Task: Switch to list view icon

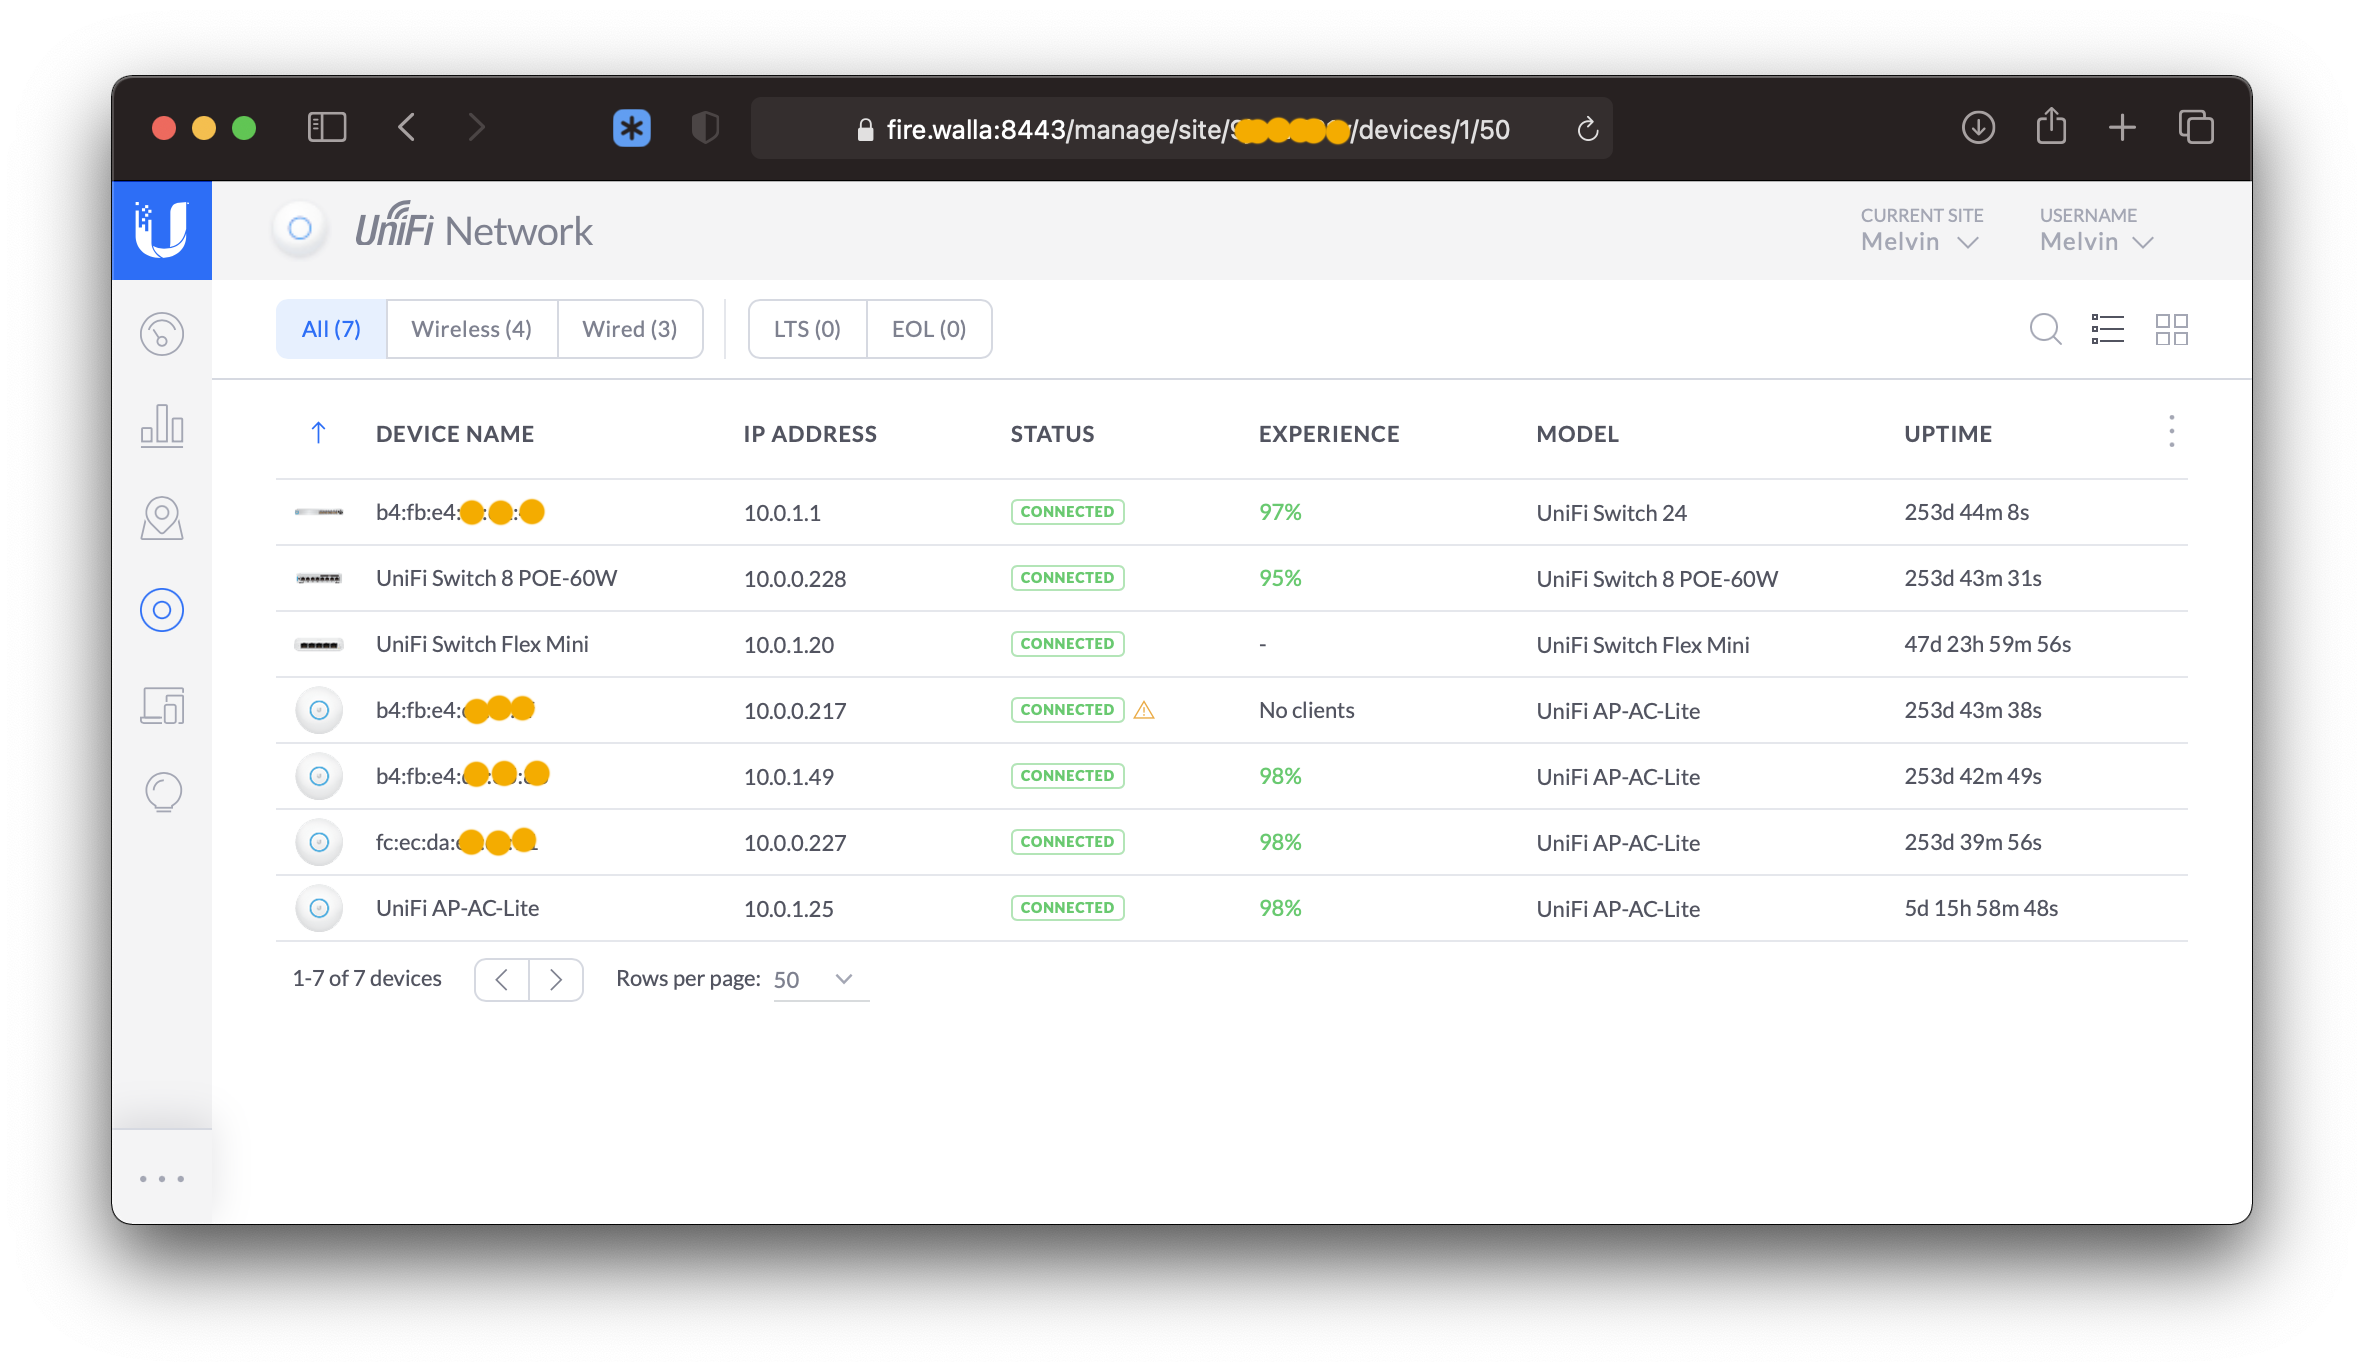Action: [2108, 329]
